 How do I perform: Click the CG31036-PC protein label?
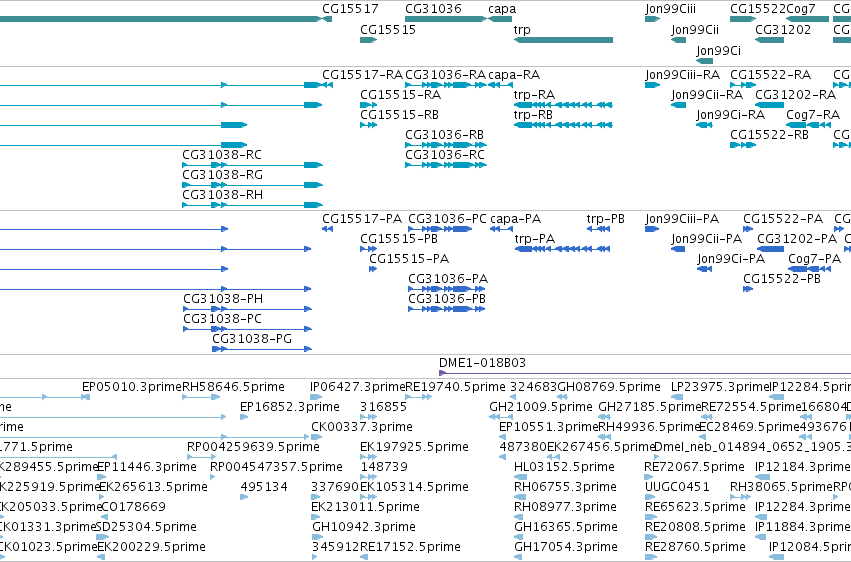[x=447, y=219]
